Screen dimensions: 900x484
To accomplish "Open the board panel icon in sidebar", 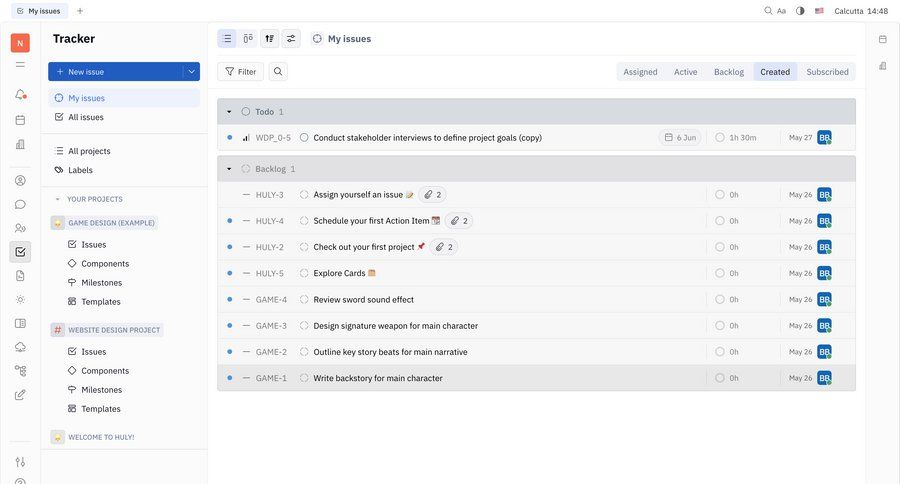I will point(20,323).
